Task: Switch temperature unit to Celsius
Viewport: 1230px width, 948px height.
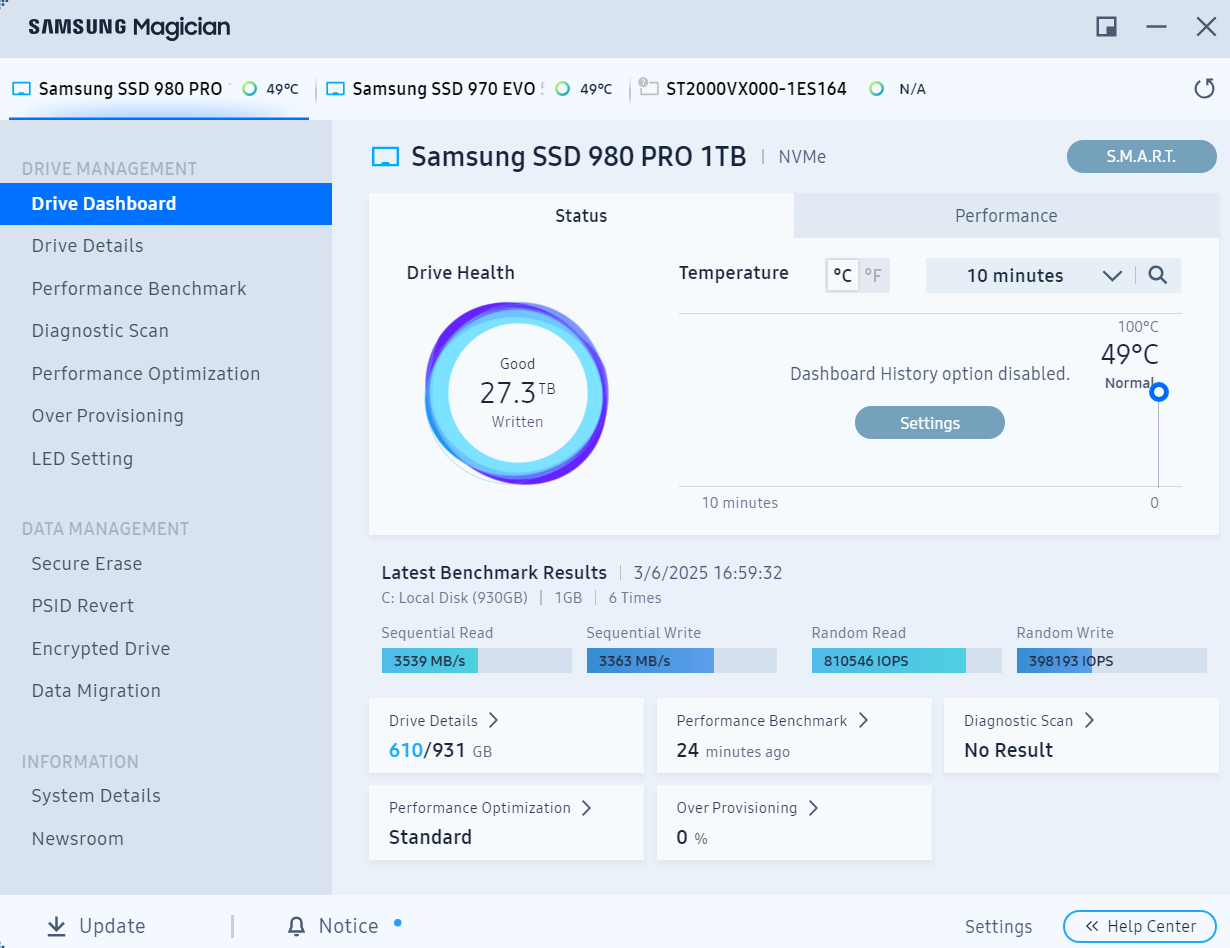Action: tap(843, 276)
